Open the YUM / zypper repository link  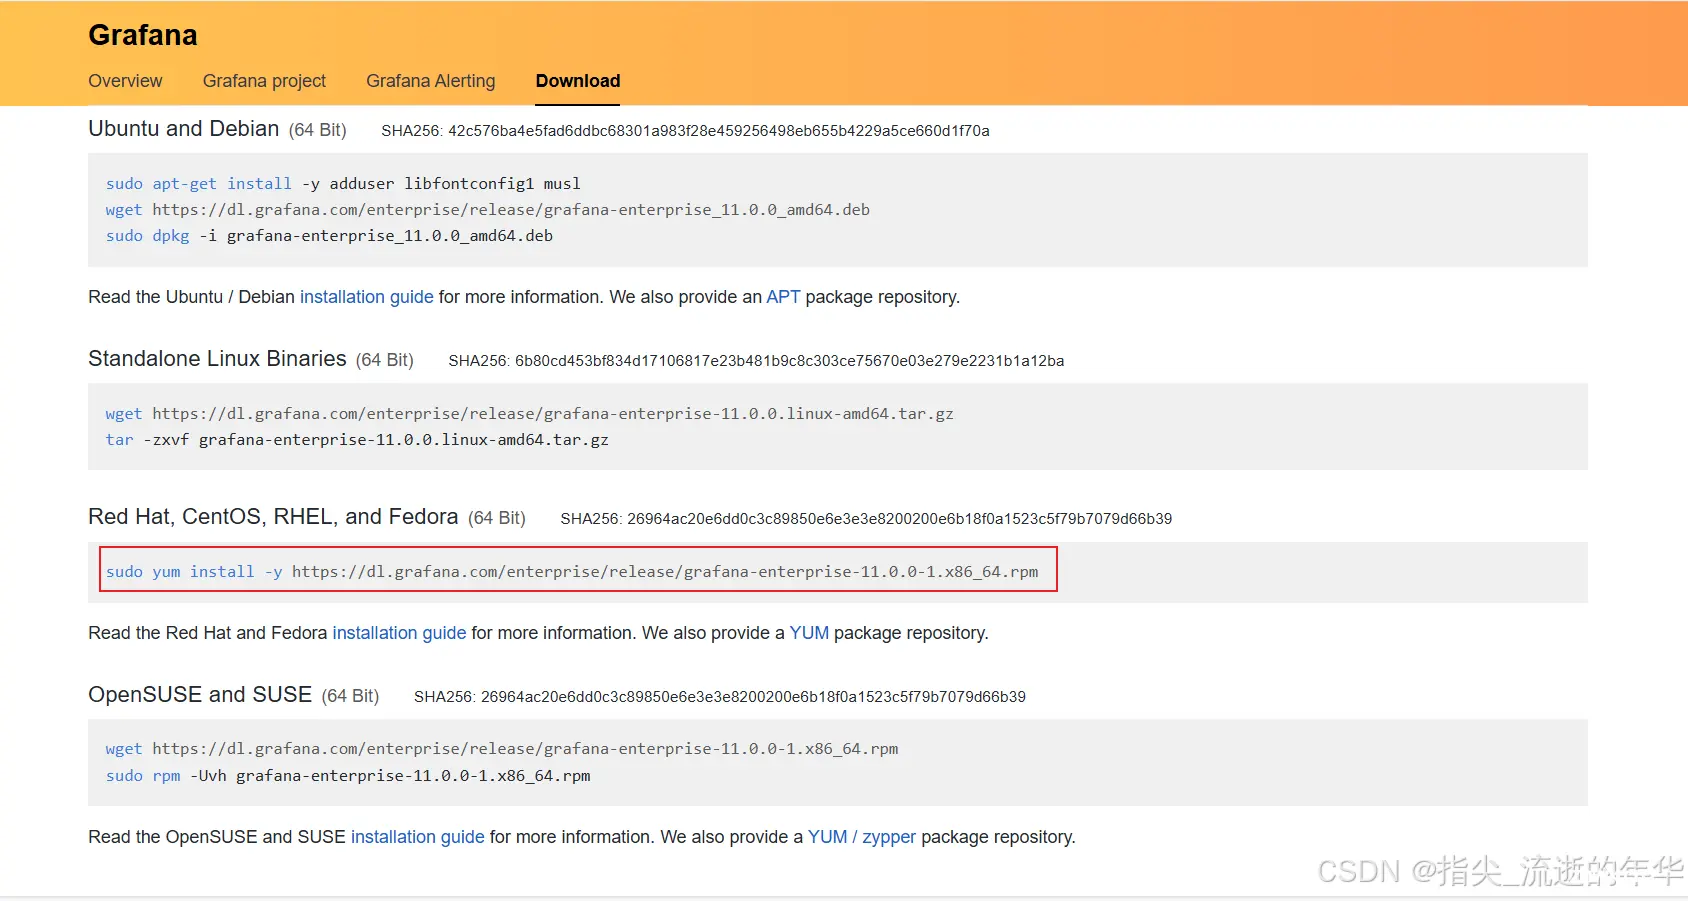(x=862, y=837)
